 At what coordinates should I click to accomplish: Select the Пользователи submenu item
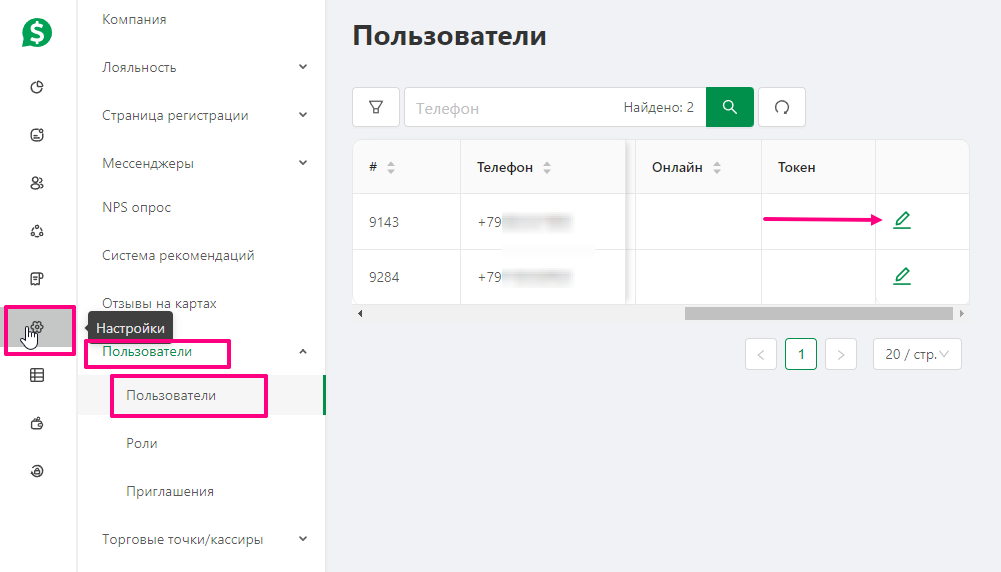(x=171, y=395)
